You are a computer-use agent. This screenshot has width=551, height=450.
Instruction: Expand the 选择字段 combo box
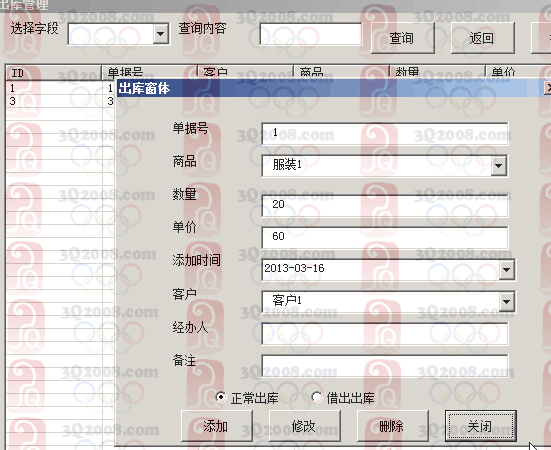coord(160,34)
